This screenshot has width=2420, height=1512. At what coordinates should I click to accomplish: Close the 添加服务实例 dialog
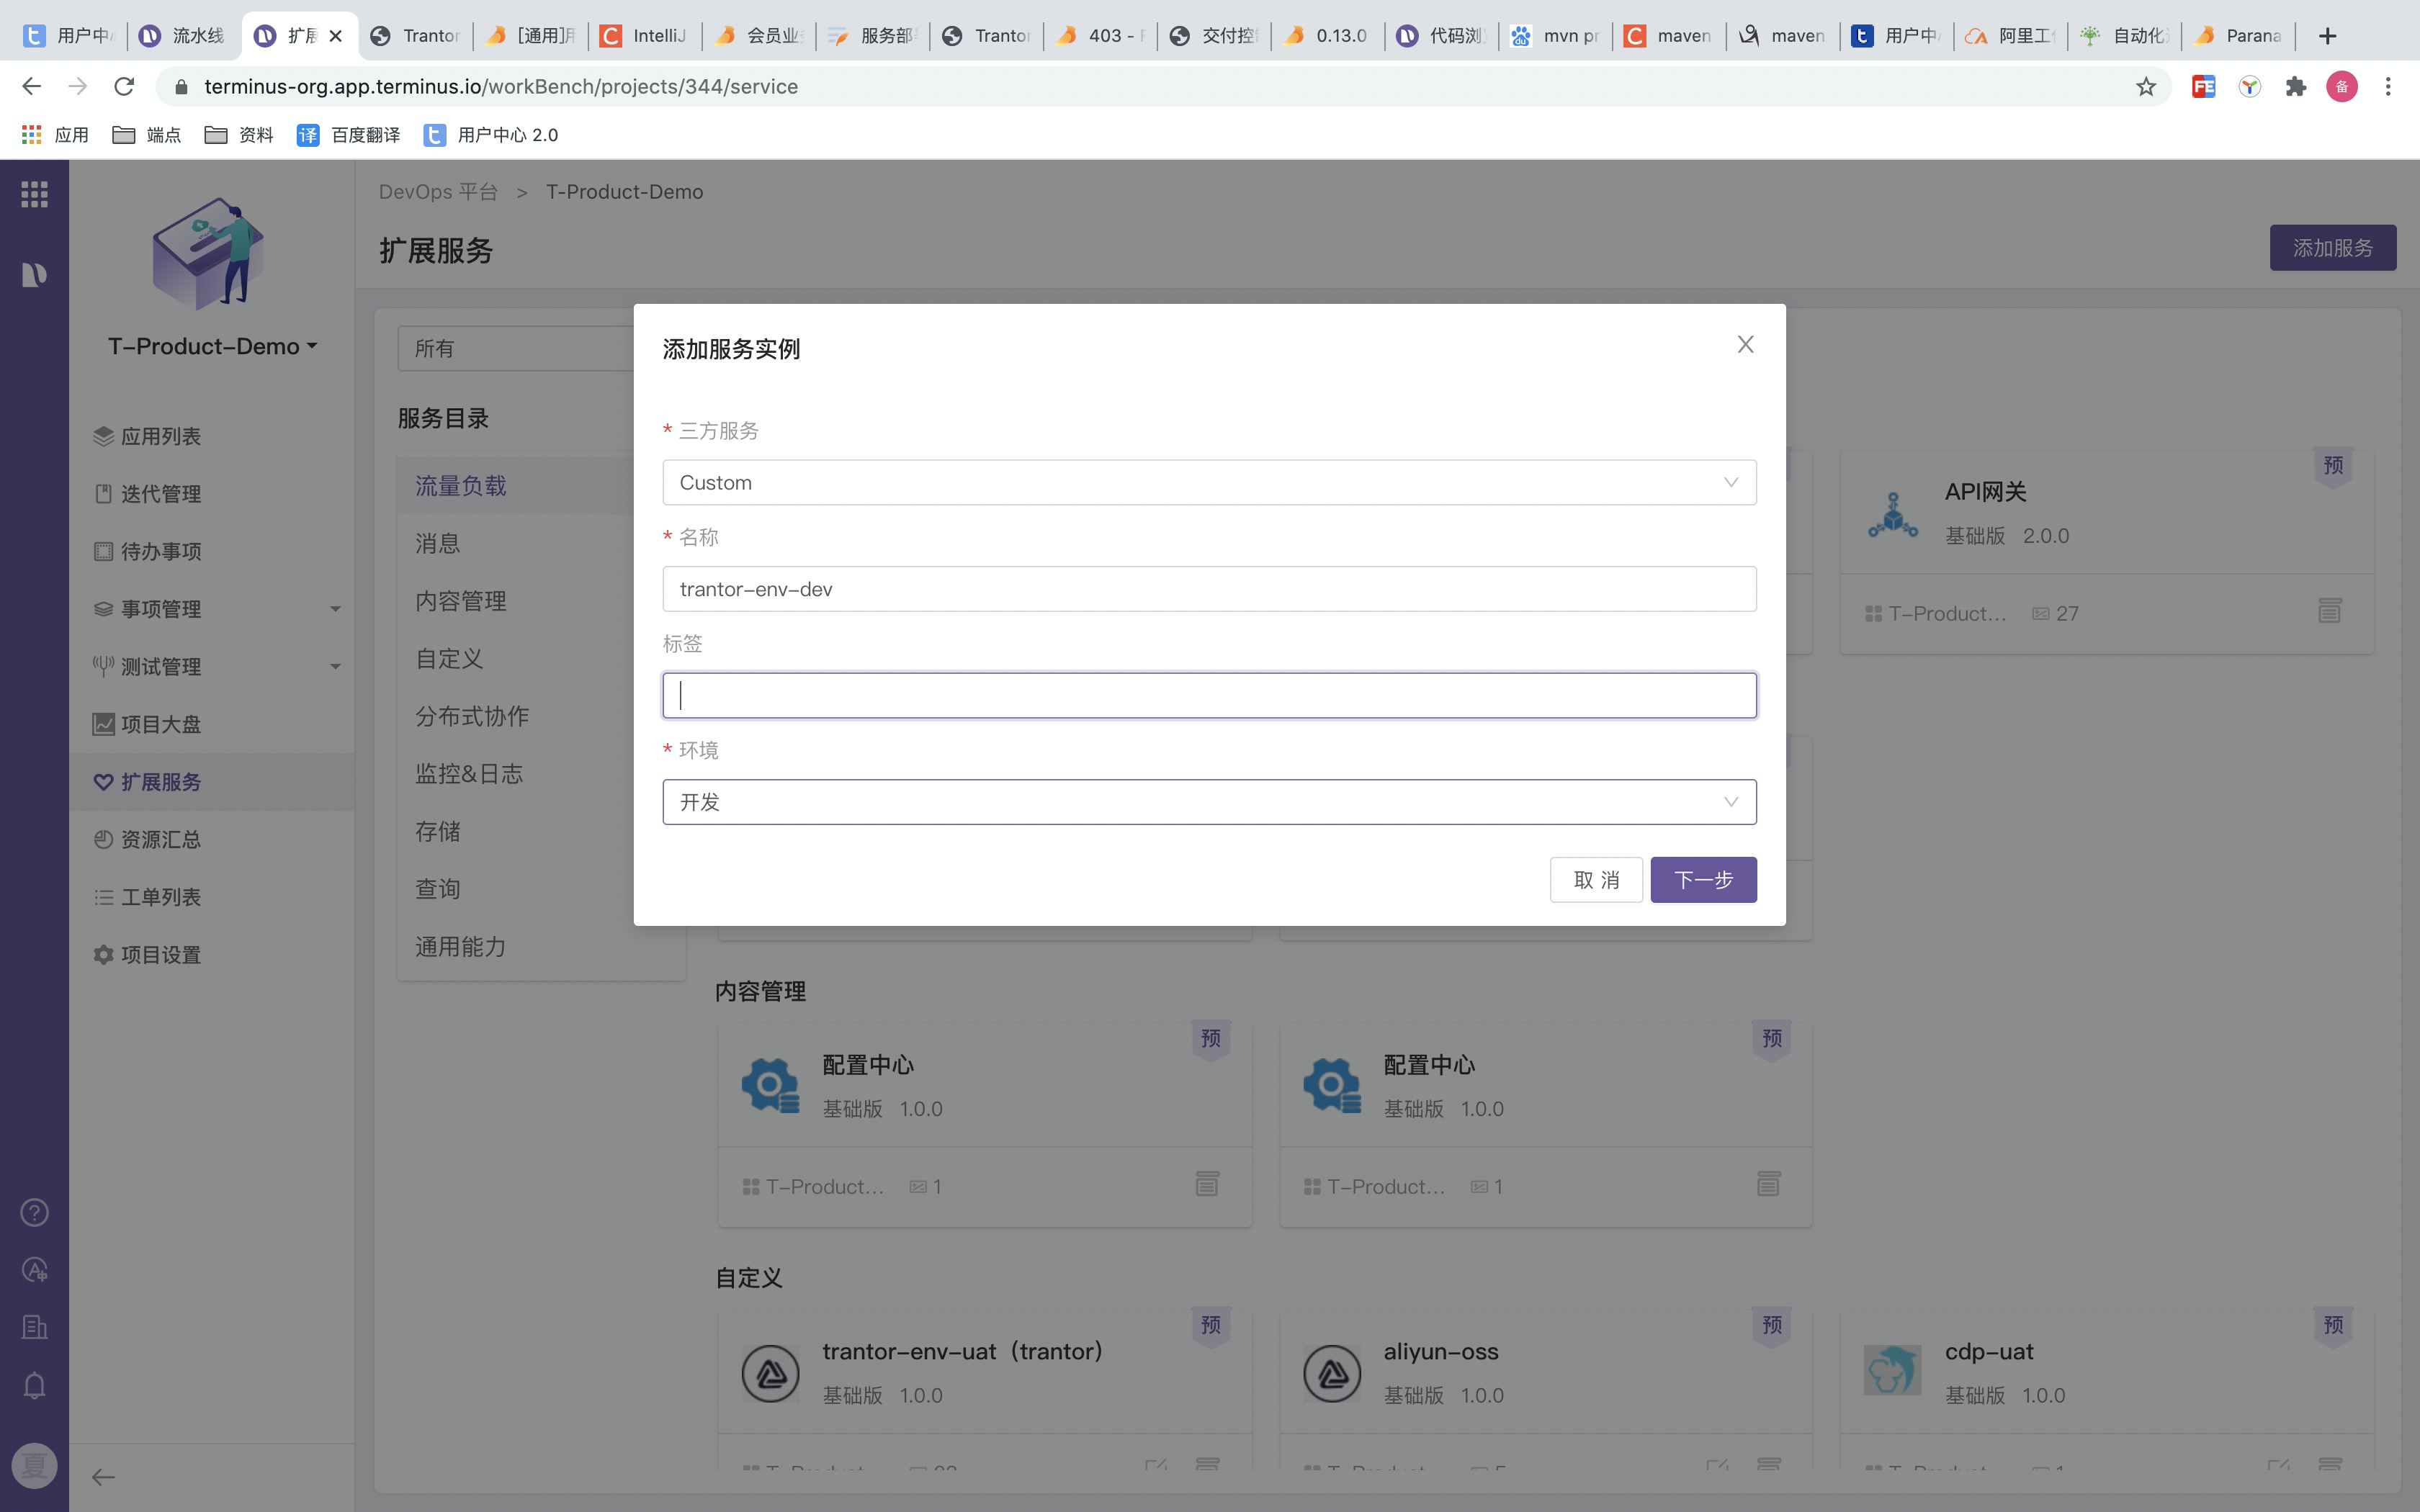pyautogui.click(x=1745, y=345)
